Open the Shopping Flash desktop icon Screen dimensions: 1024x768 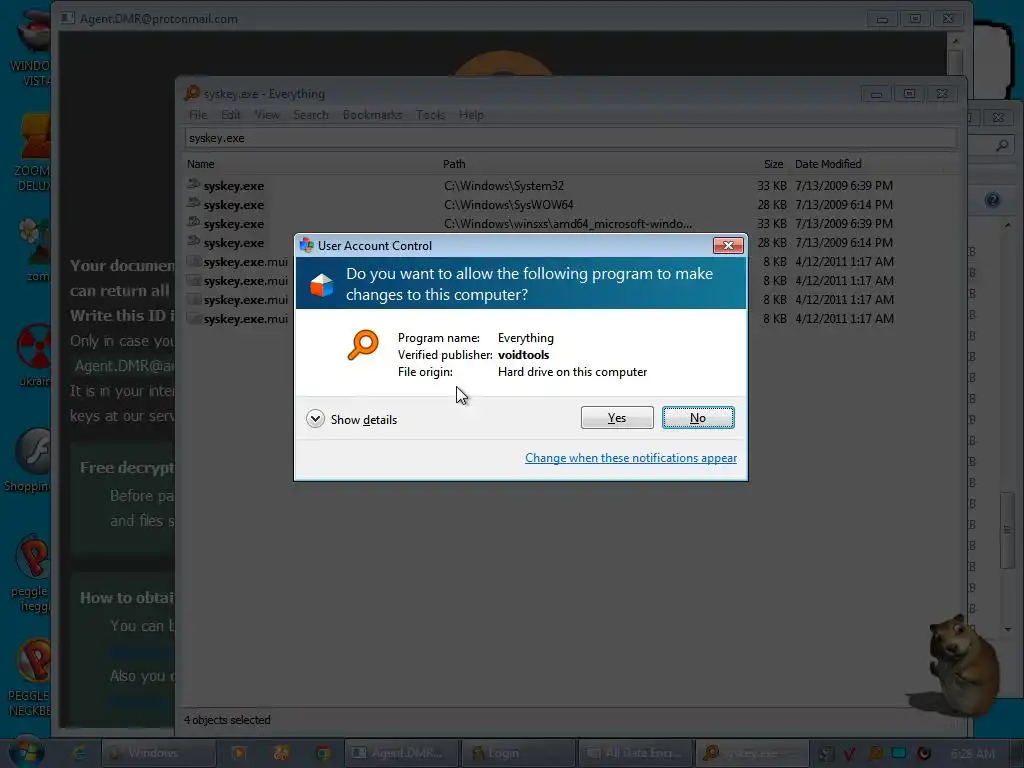pos(29,460)
